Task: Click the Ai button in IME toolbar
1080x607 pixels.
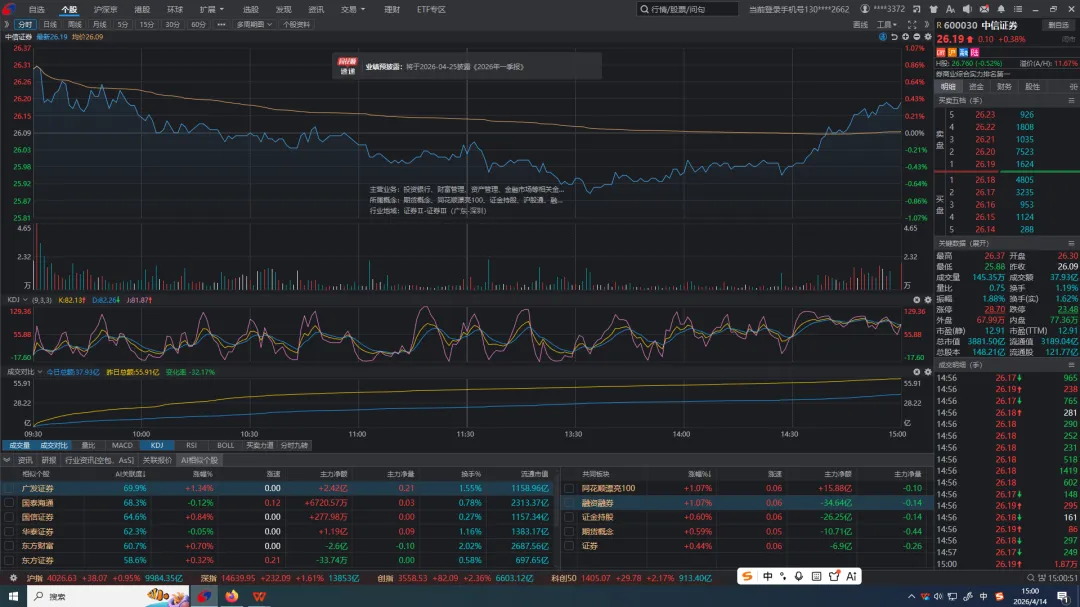Action: 851,576
